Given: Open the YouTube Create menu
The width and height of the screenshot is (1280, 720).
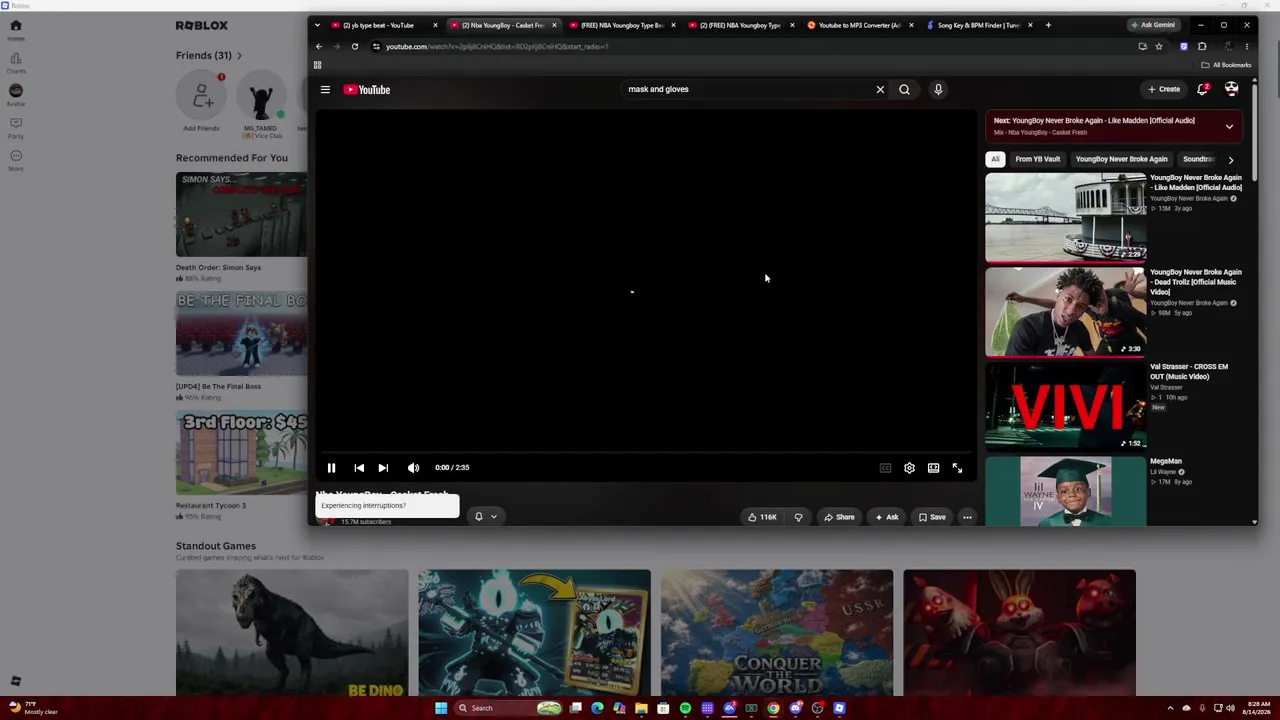Looking at the screenshot, I should 1164,89.
